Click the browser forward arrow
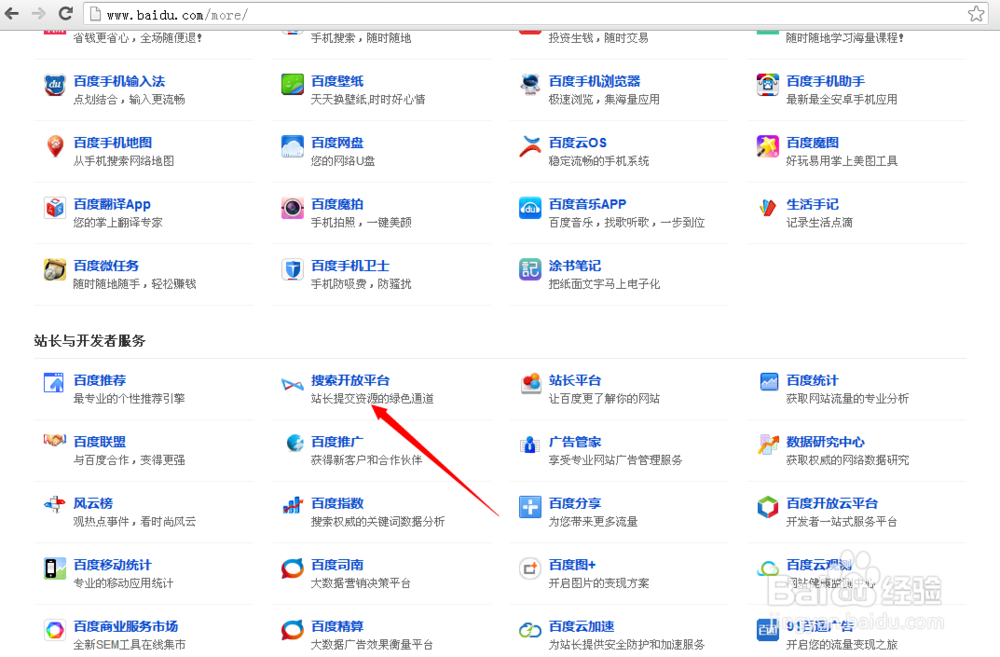1000x657 pixels. click(x=38, y=13)
